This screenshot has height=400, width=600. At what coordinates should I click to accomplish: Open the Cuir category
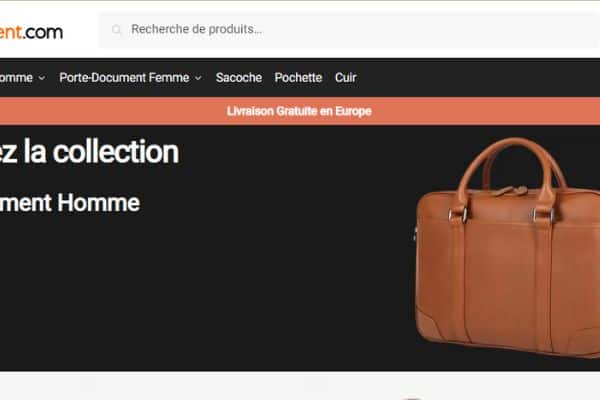[x=346, y=78]
